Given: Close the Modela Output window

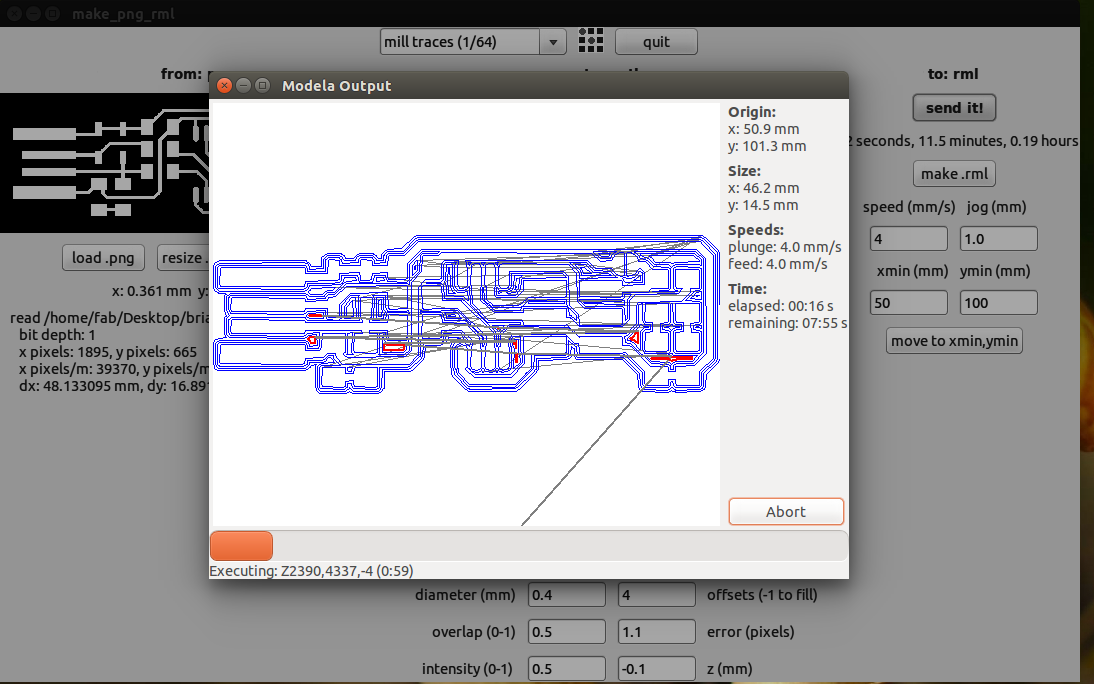Looking at the screenshot, I should click(x=225, y=86).
